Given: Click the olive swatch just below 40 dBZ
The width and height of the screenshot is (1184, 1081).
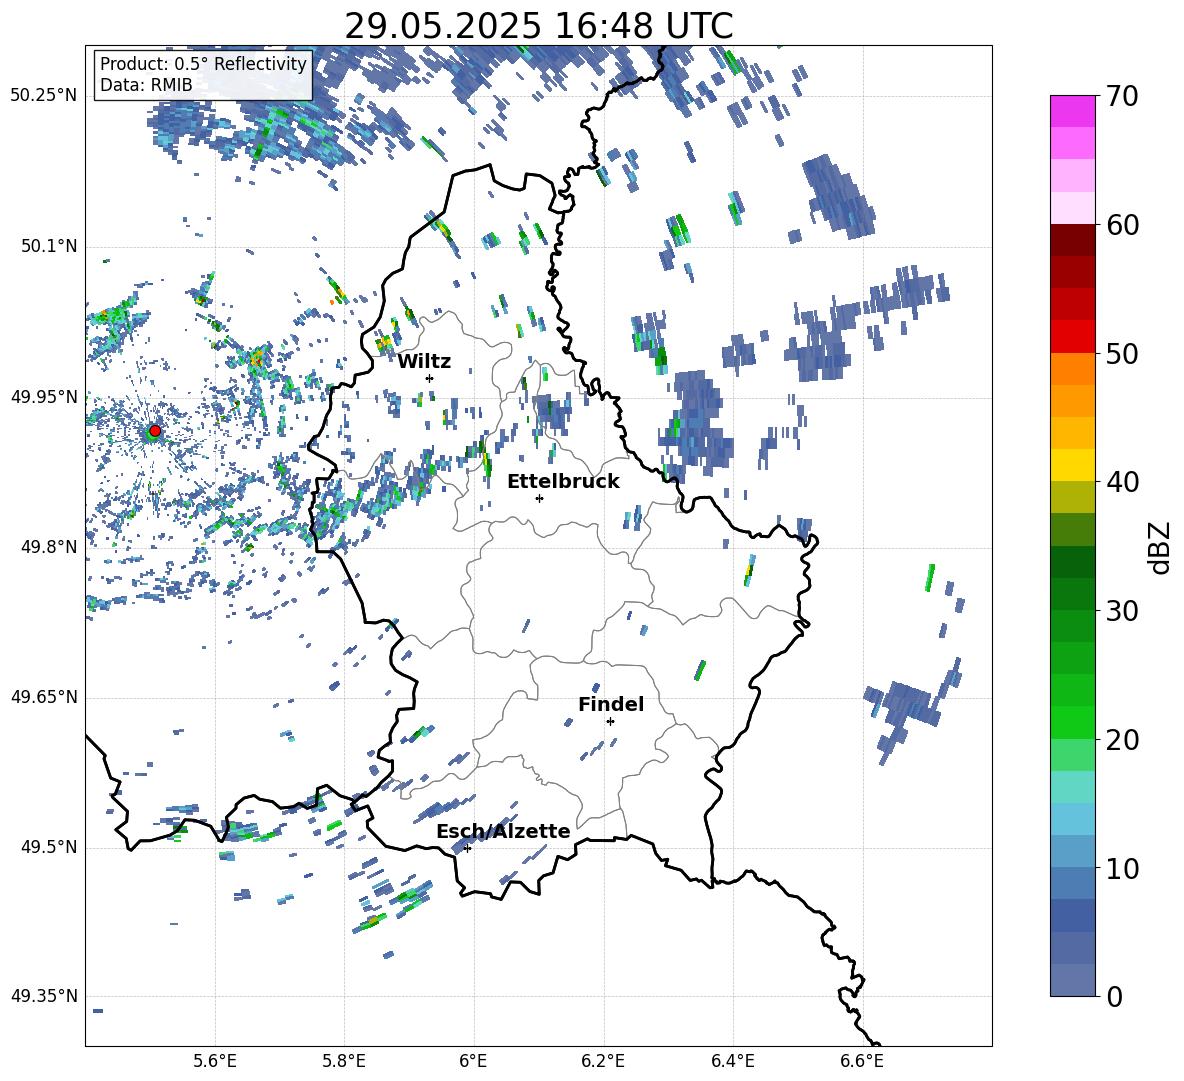Looking at the screenshot, I should tap(1072, 497).
